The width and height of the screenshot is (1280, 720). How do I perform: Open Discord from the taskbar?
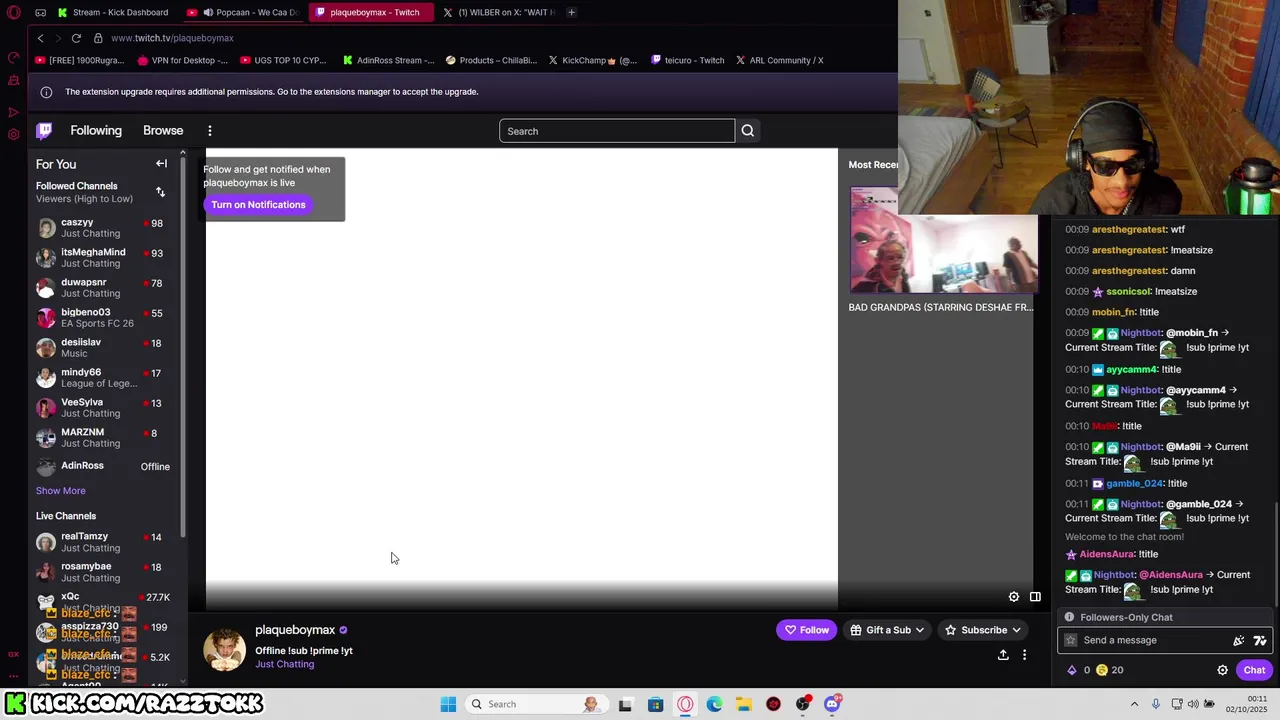(832, 704)
